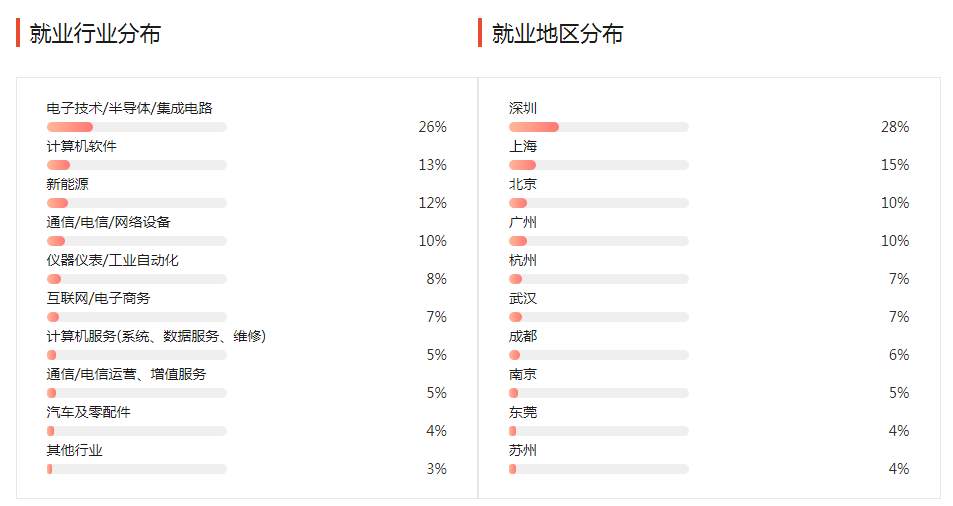The height and width of the screenshot is (506, 953).
Task: Click the 深圳 region progress bar
Action: tap(599, 127)
